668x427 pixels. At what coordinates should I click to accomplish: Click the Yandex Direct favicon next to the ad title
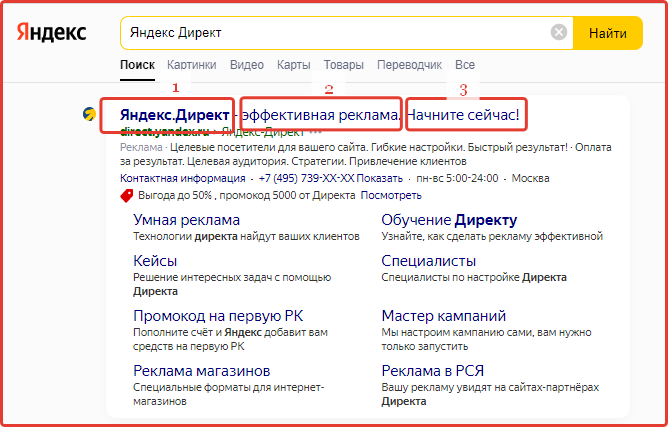pos(89,114)
